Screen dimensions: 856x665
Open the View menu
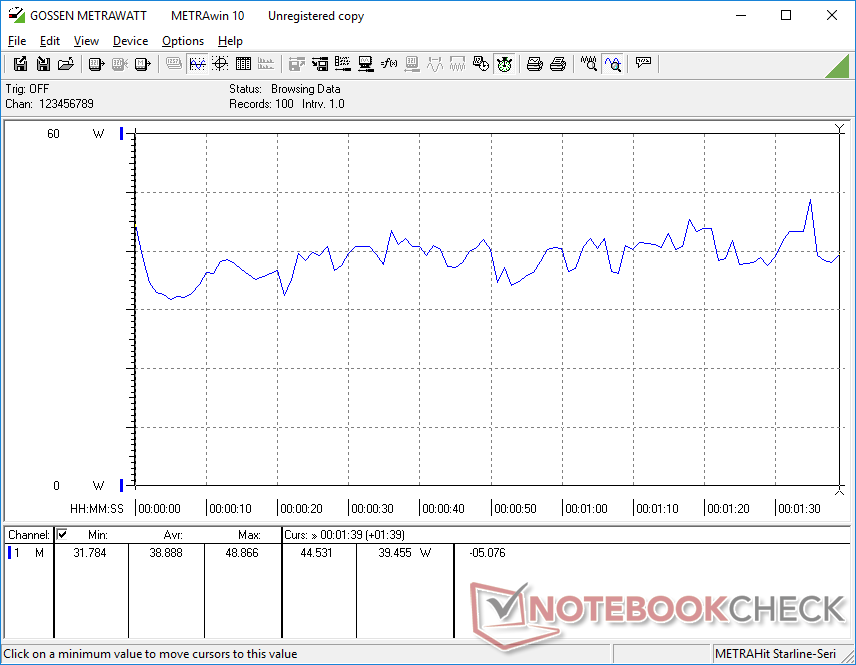[x=86, y=41]
